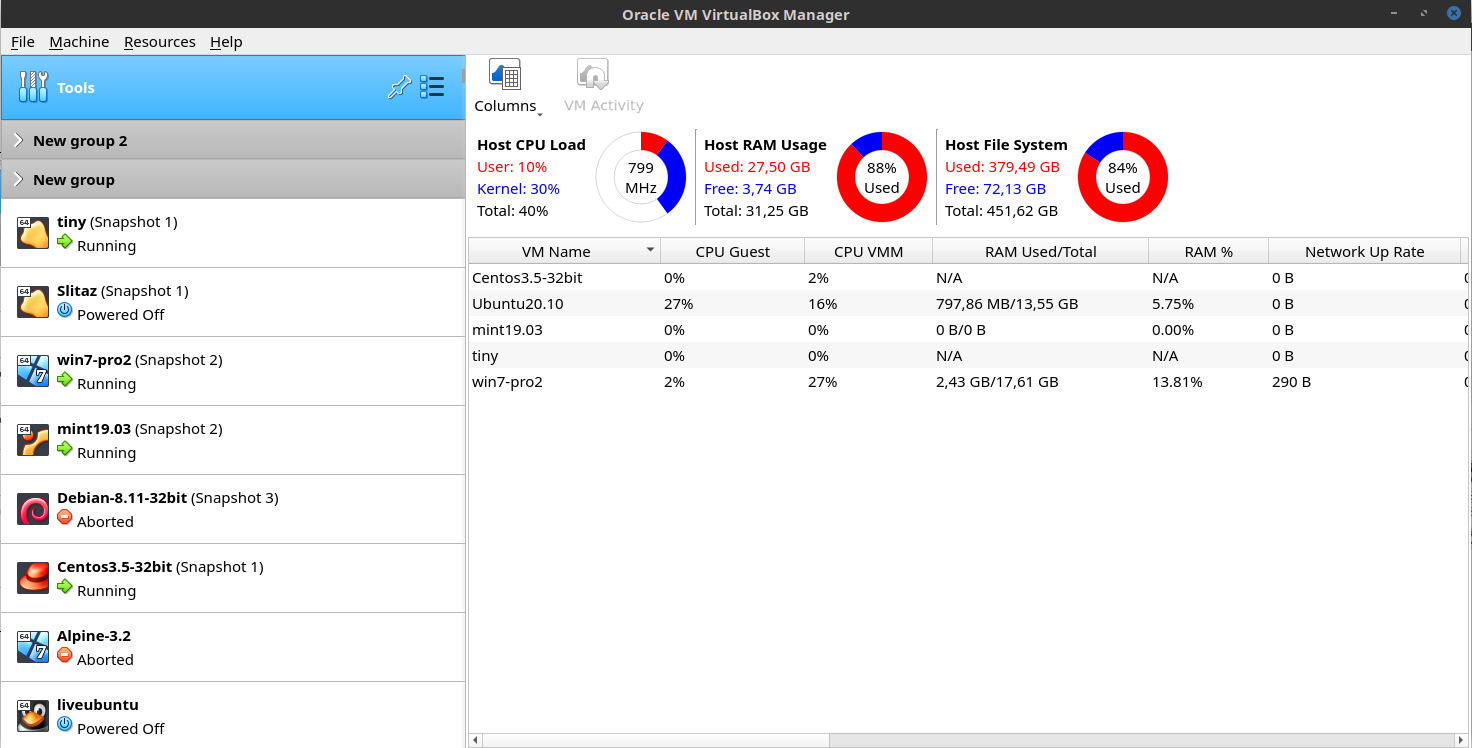Click the '2,43 GB/17,61 GB' cell
The width and height of the screenshot is (1472, 748).
pos(997,382)
